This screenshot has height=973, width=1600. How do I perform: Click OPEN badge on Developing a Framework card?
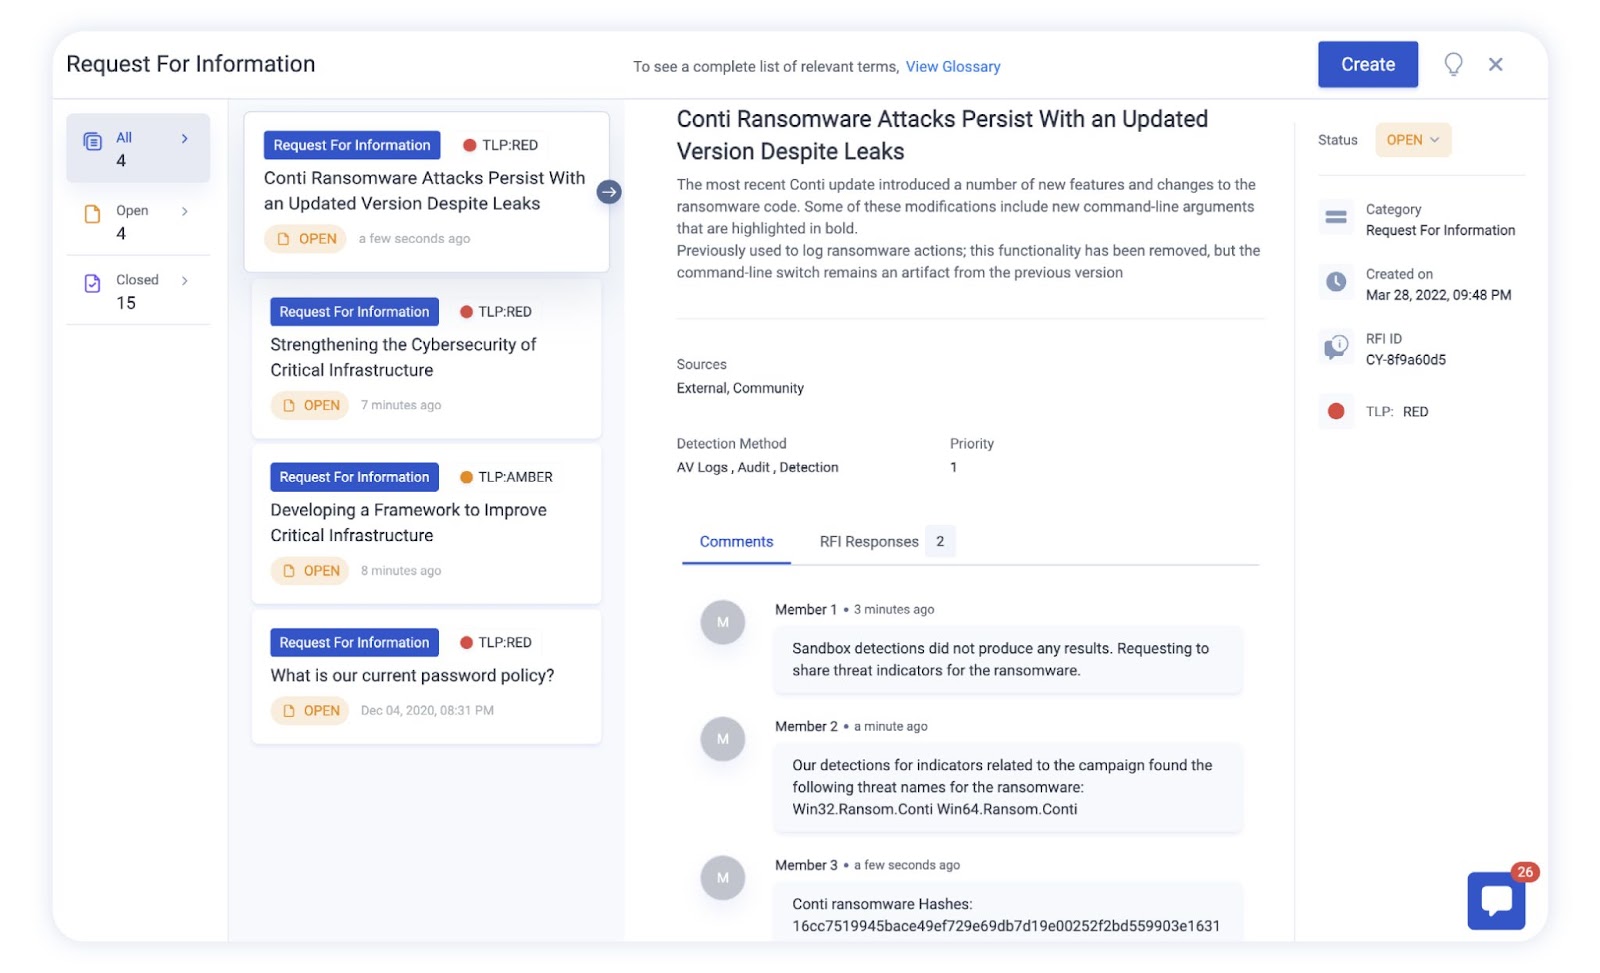[x=309, y=571]
